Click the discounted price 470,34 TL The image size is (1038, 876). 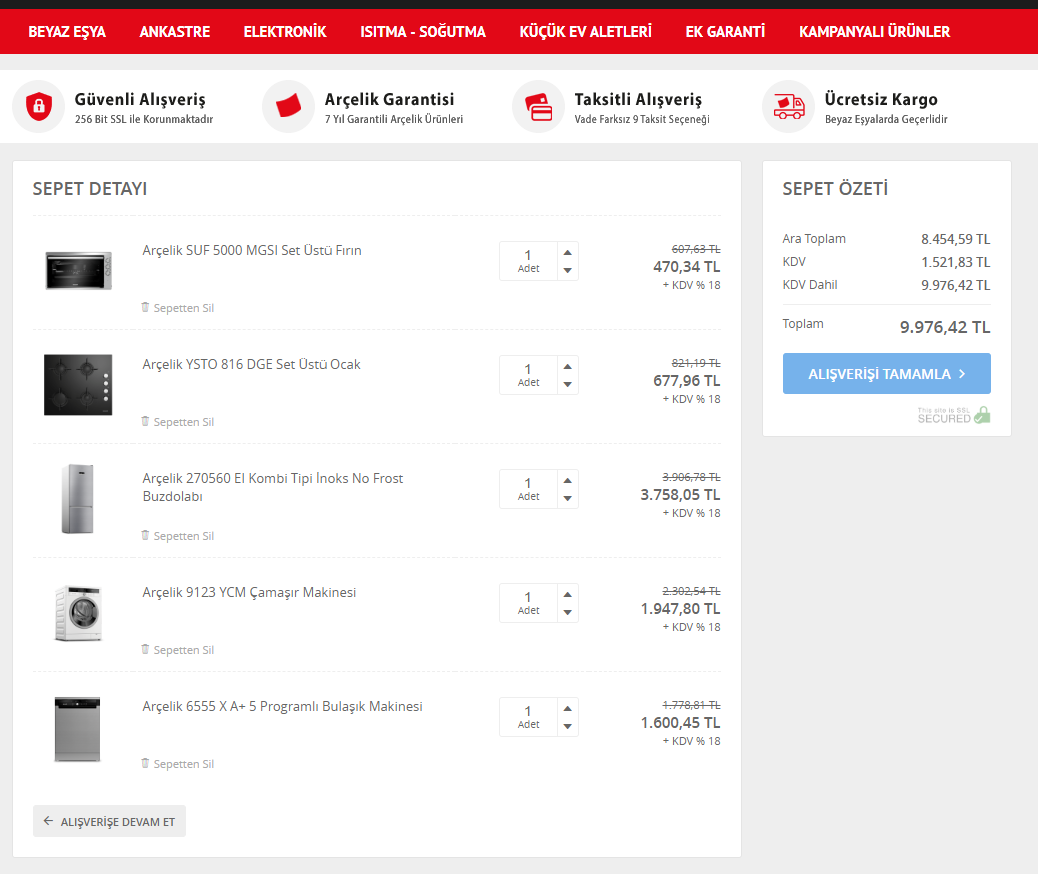pyautogui.click(x=686, y=267)
